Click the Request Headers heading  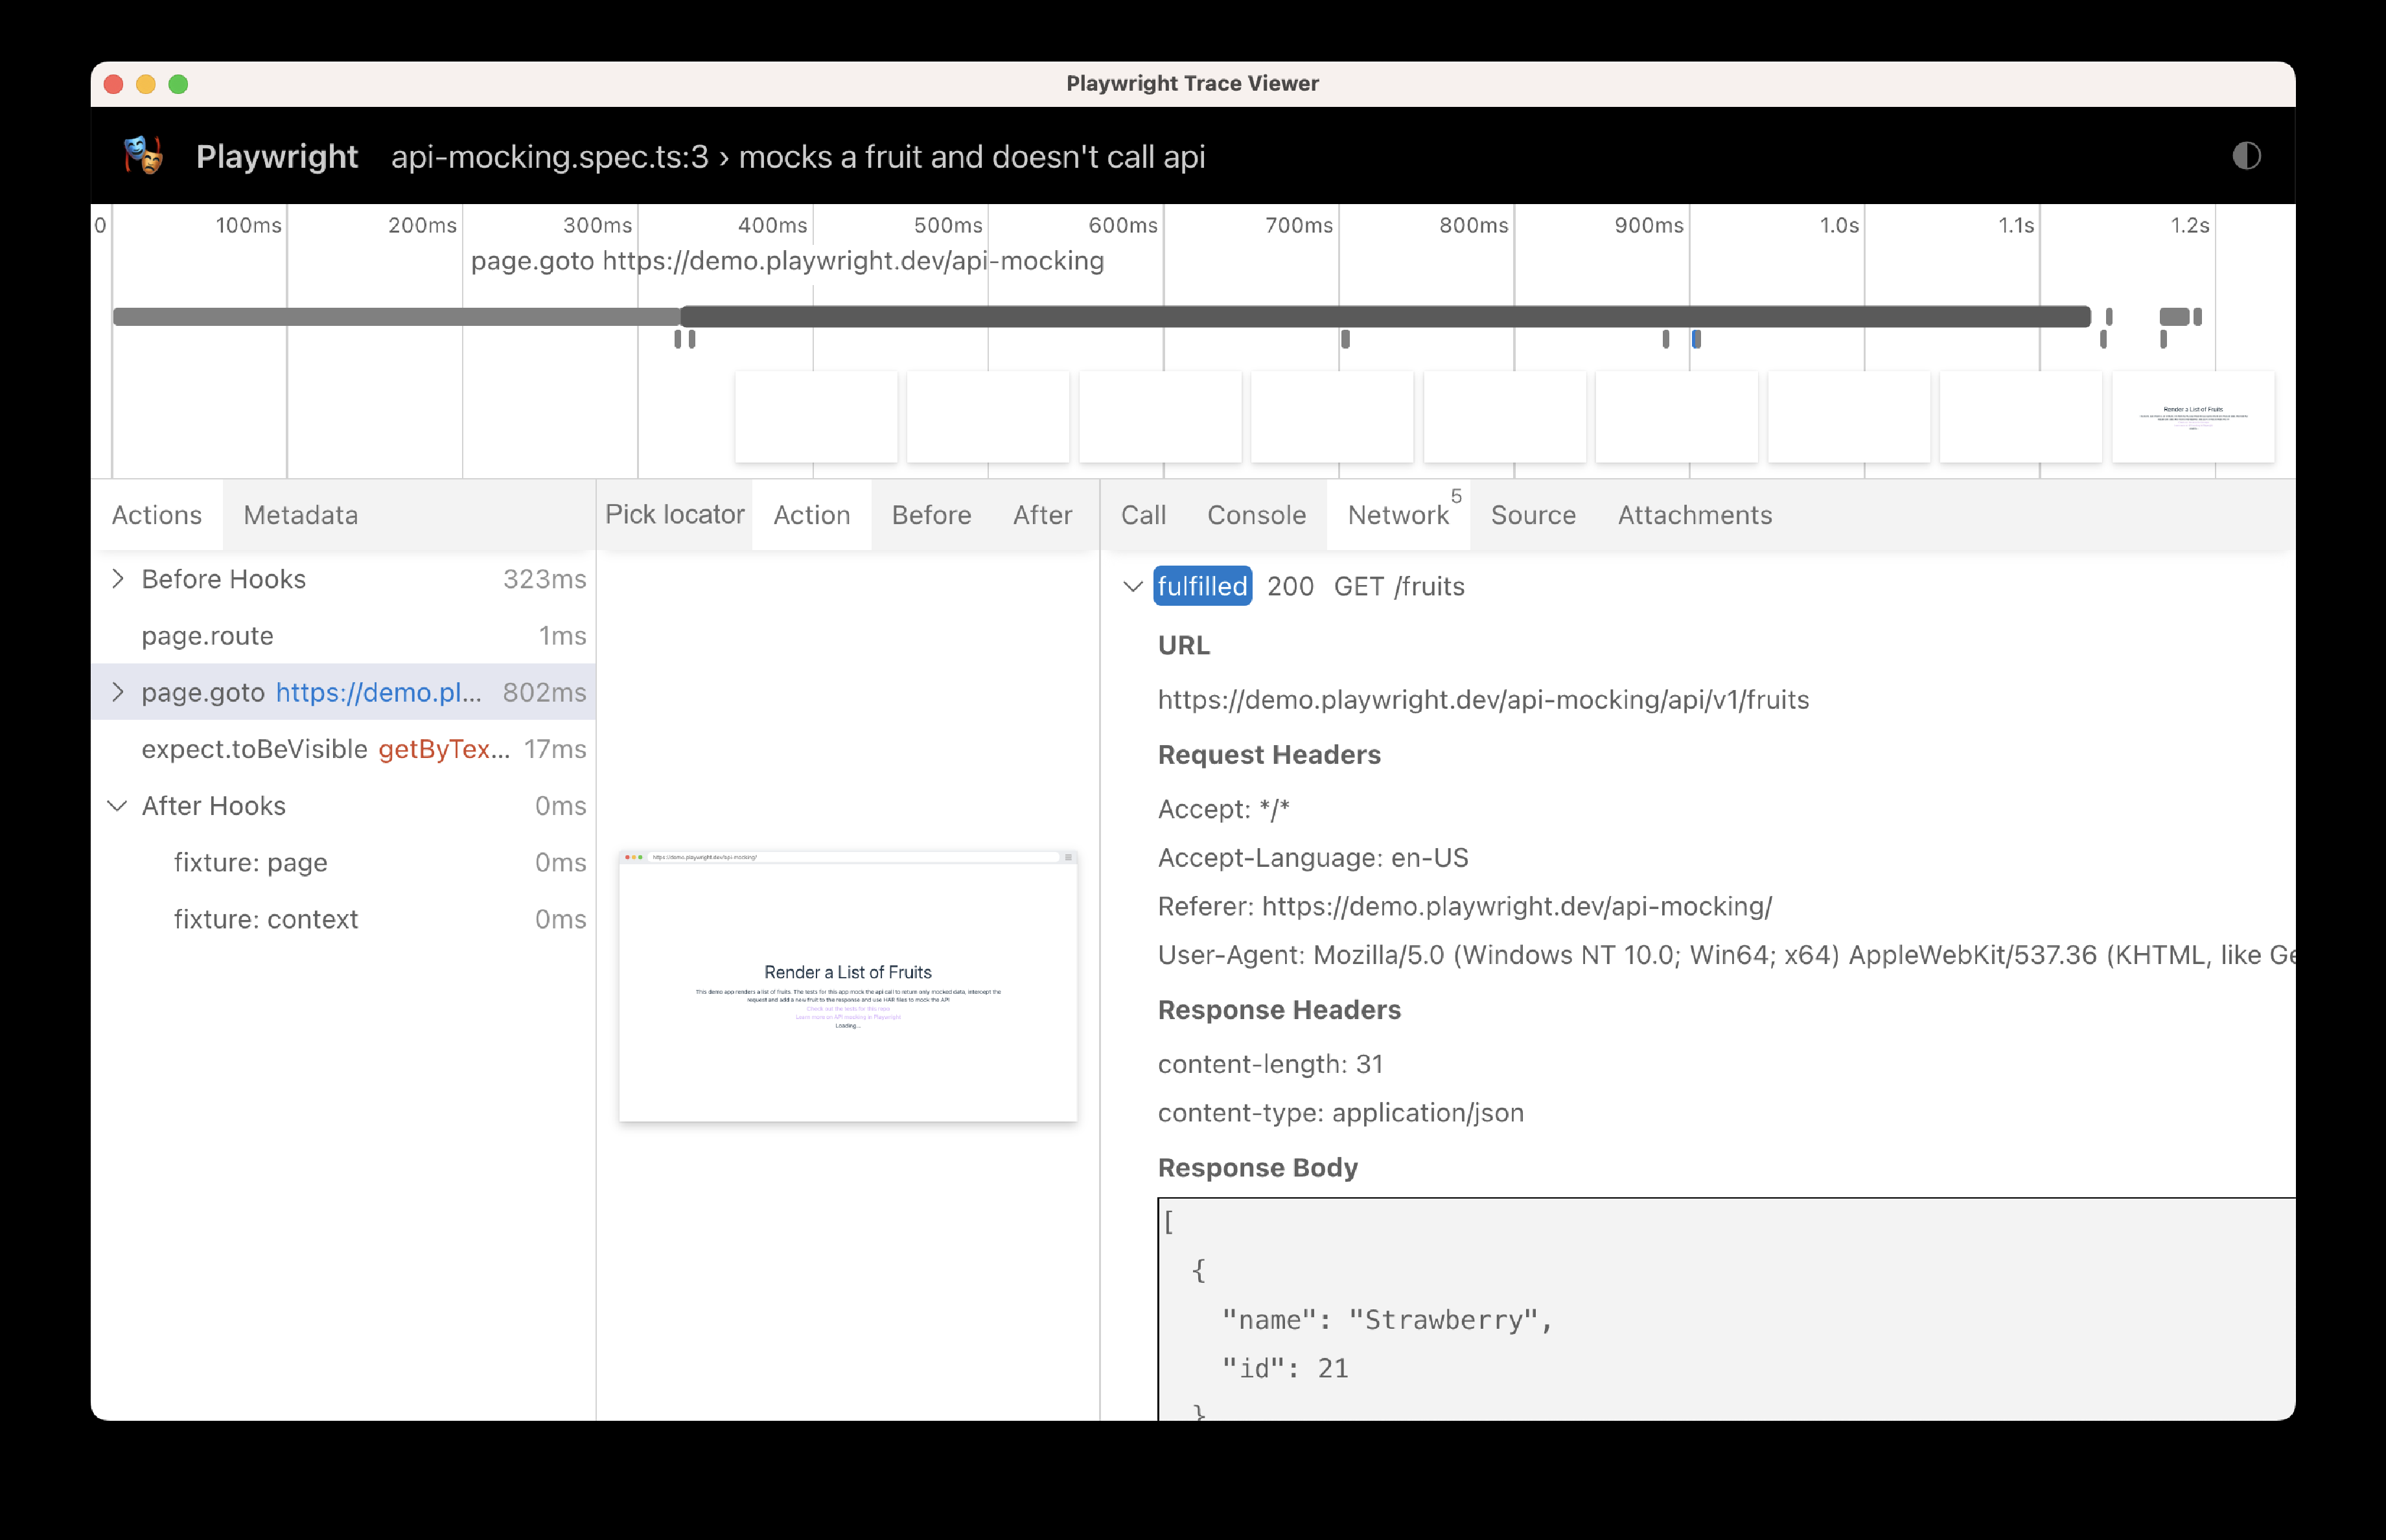click(1269, 755)
